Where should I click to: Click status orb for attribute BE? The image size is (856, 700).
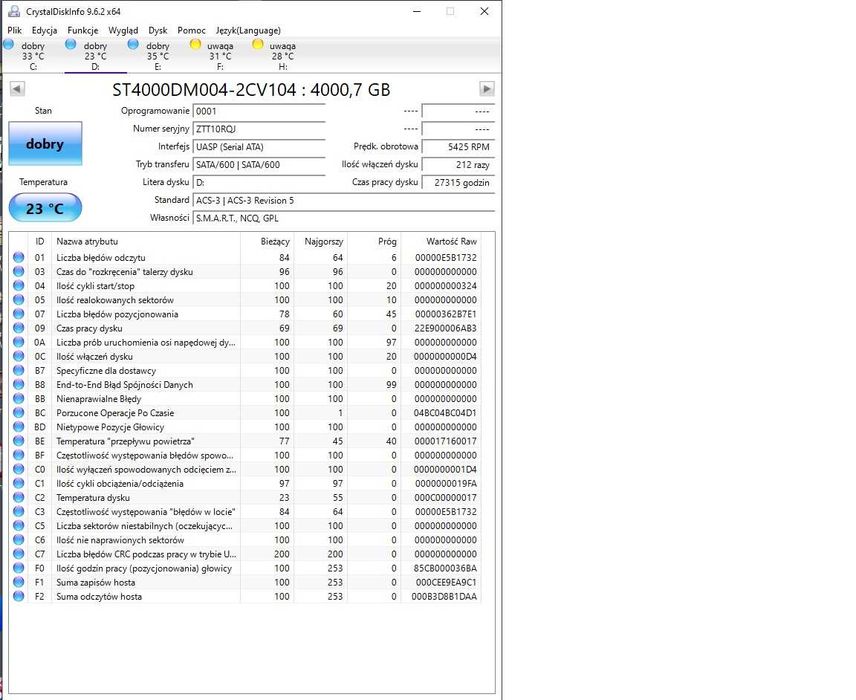(19, 441)
